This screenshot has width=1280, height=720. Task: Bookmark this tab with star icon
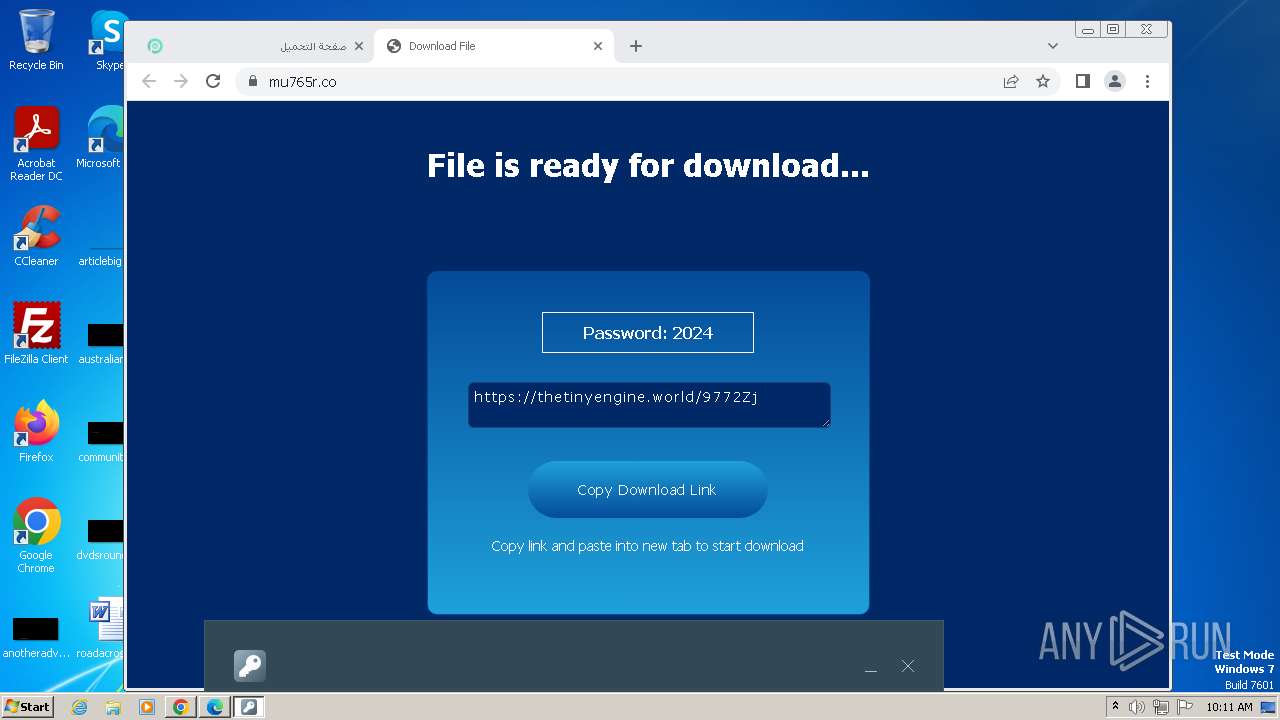[1043, 81]
